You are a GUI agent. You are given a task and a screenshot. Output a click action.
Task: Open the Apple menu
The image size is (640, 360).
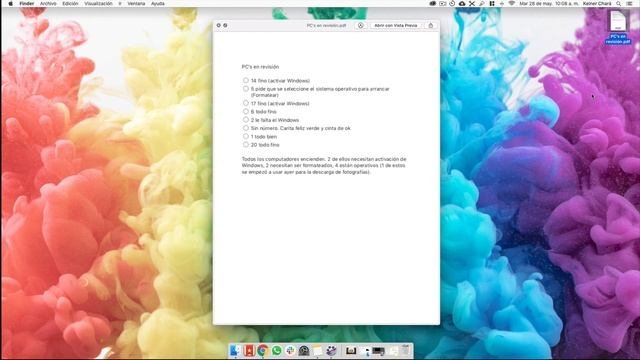tap(11, 4)
